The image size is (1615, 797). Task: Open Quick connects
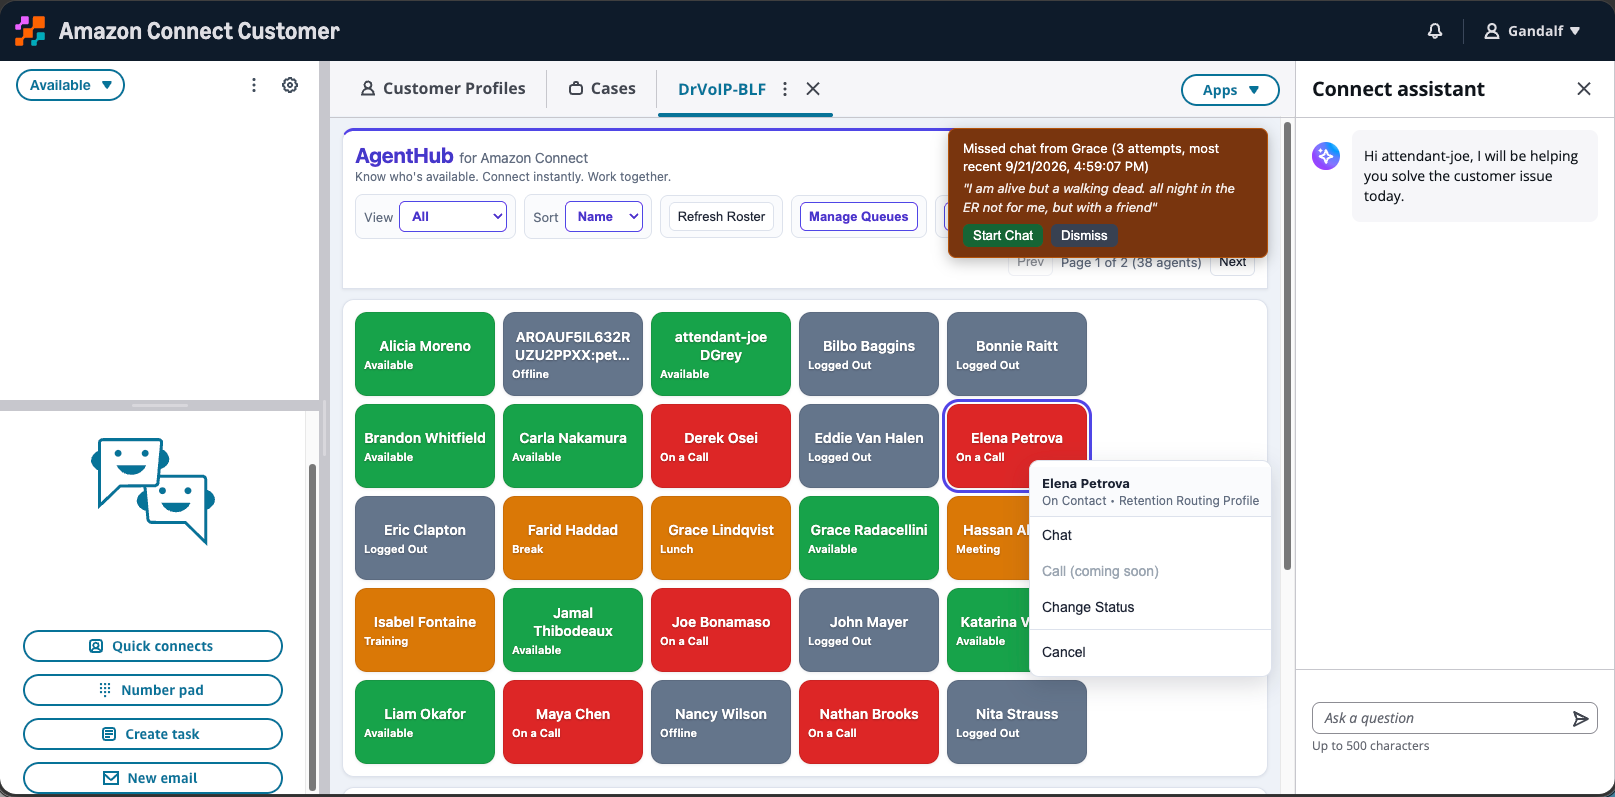[153, 646]
